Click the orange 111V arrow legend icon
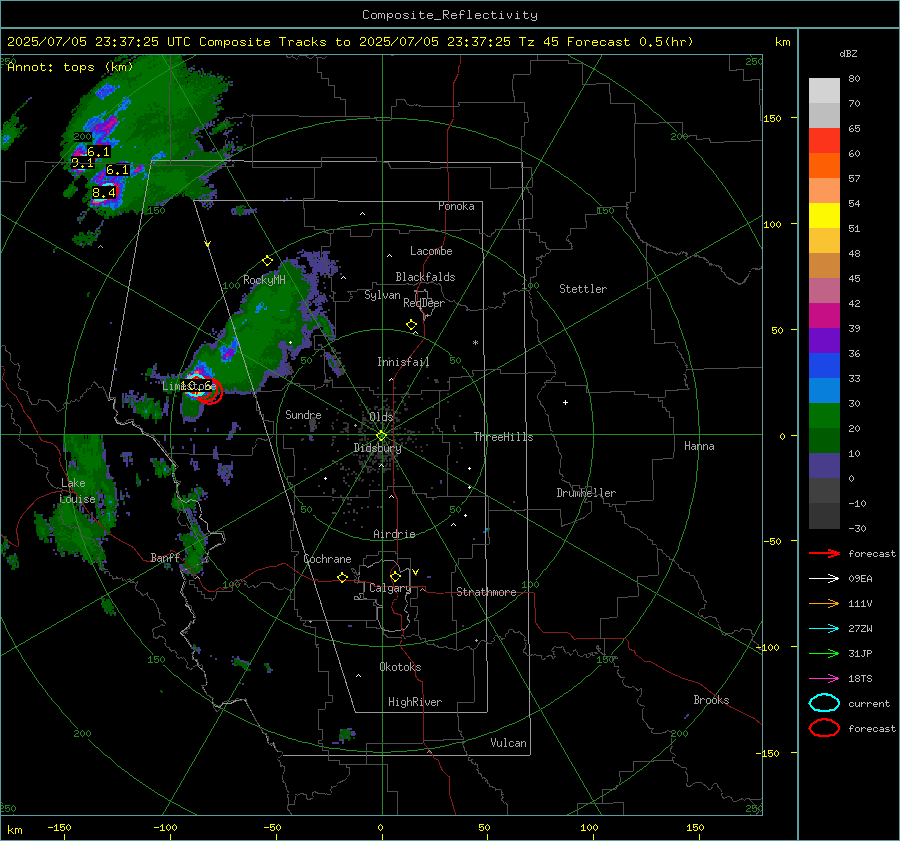The width and height of the screenshot is (900, 841). 824,603
